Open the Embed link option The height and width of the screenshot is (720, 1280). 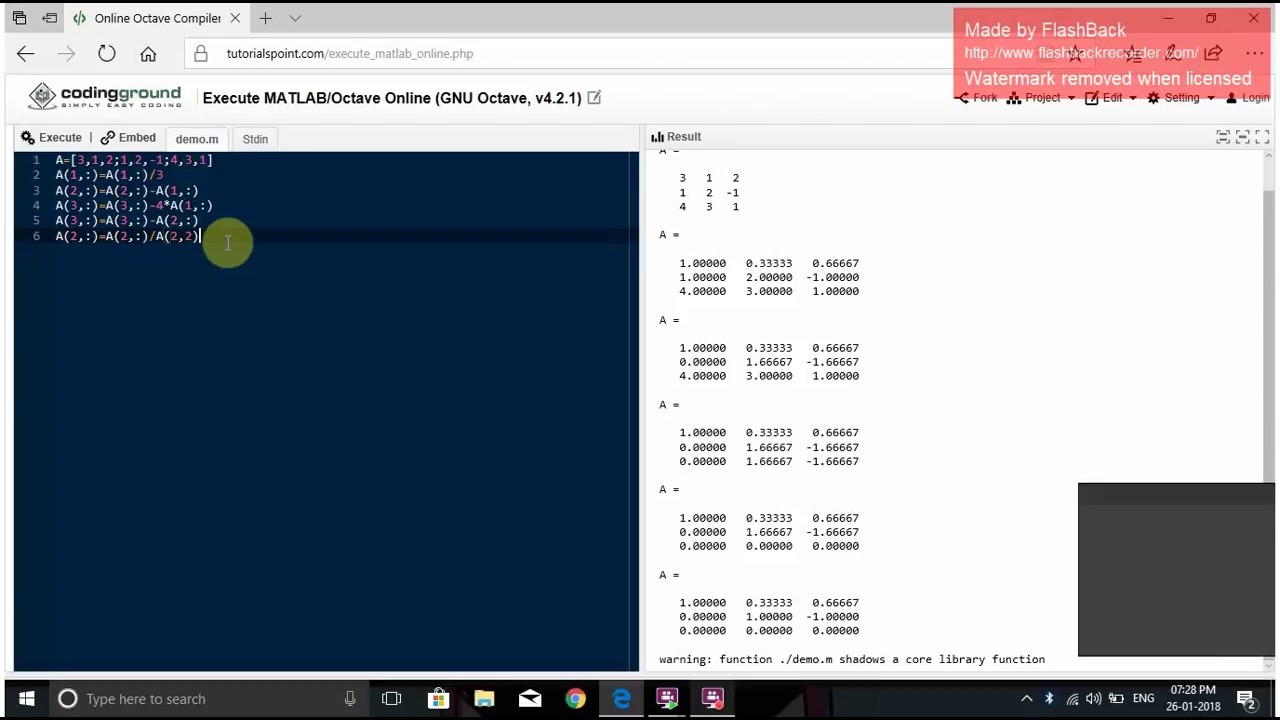pos(128,138)
